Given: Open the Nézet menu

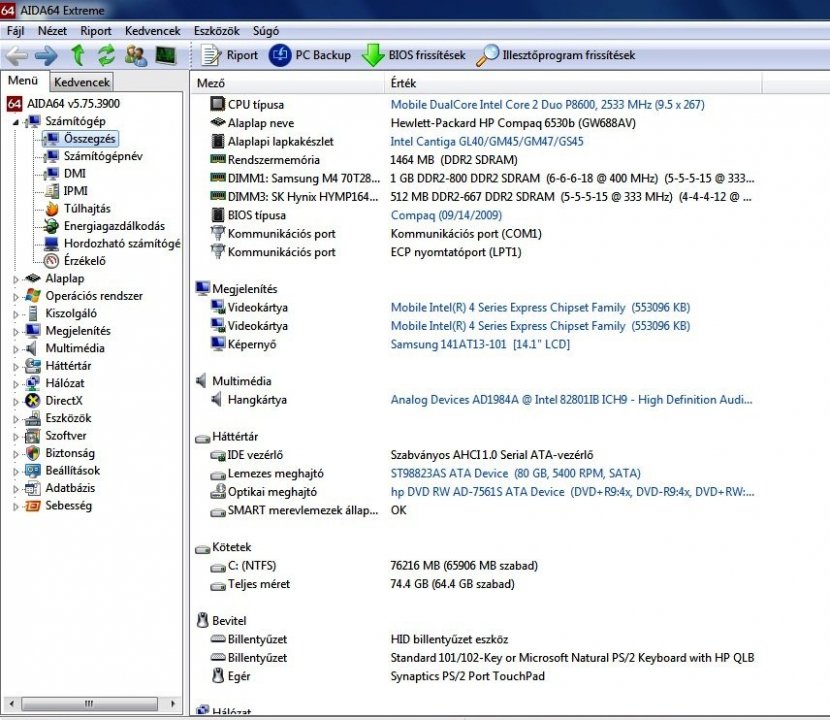Looking at the screenshot, I should click(52, 31).
